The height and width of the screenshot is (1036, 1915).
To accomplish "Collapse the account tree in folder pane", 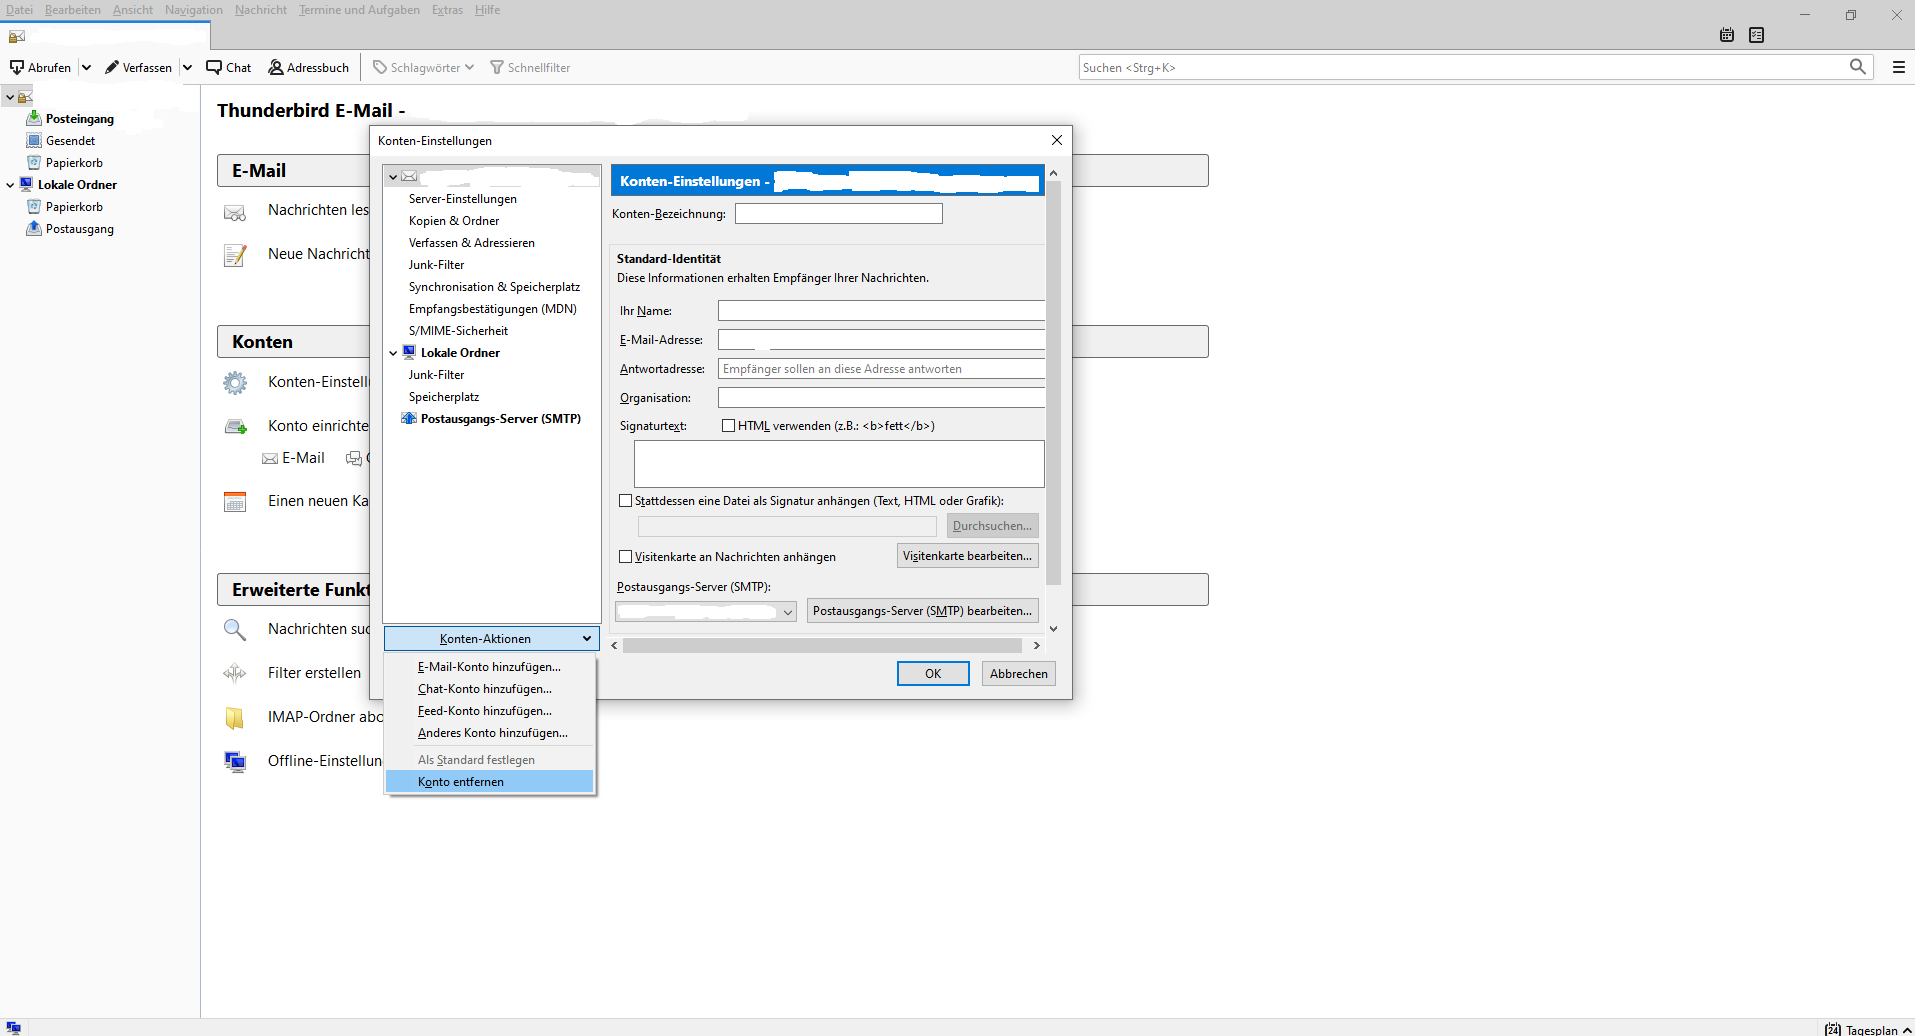I will pos(10,97).
